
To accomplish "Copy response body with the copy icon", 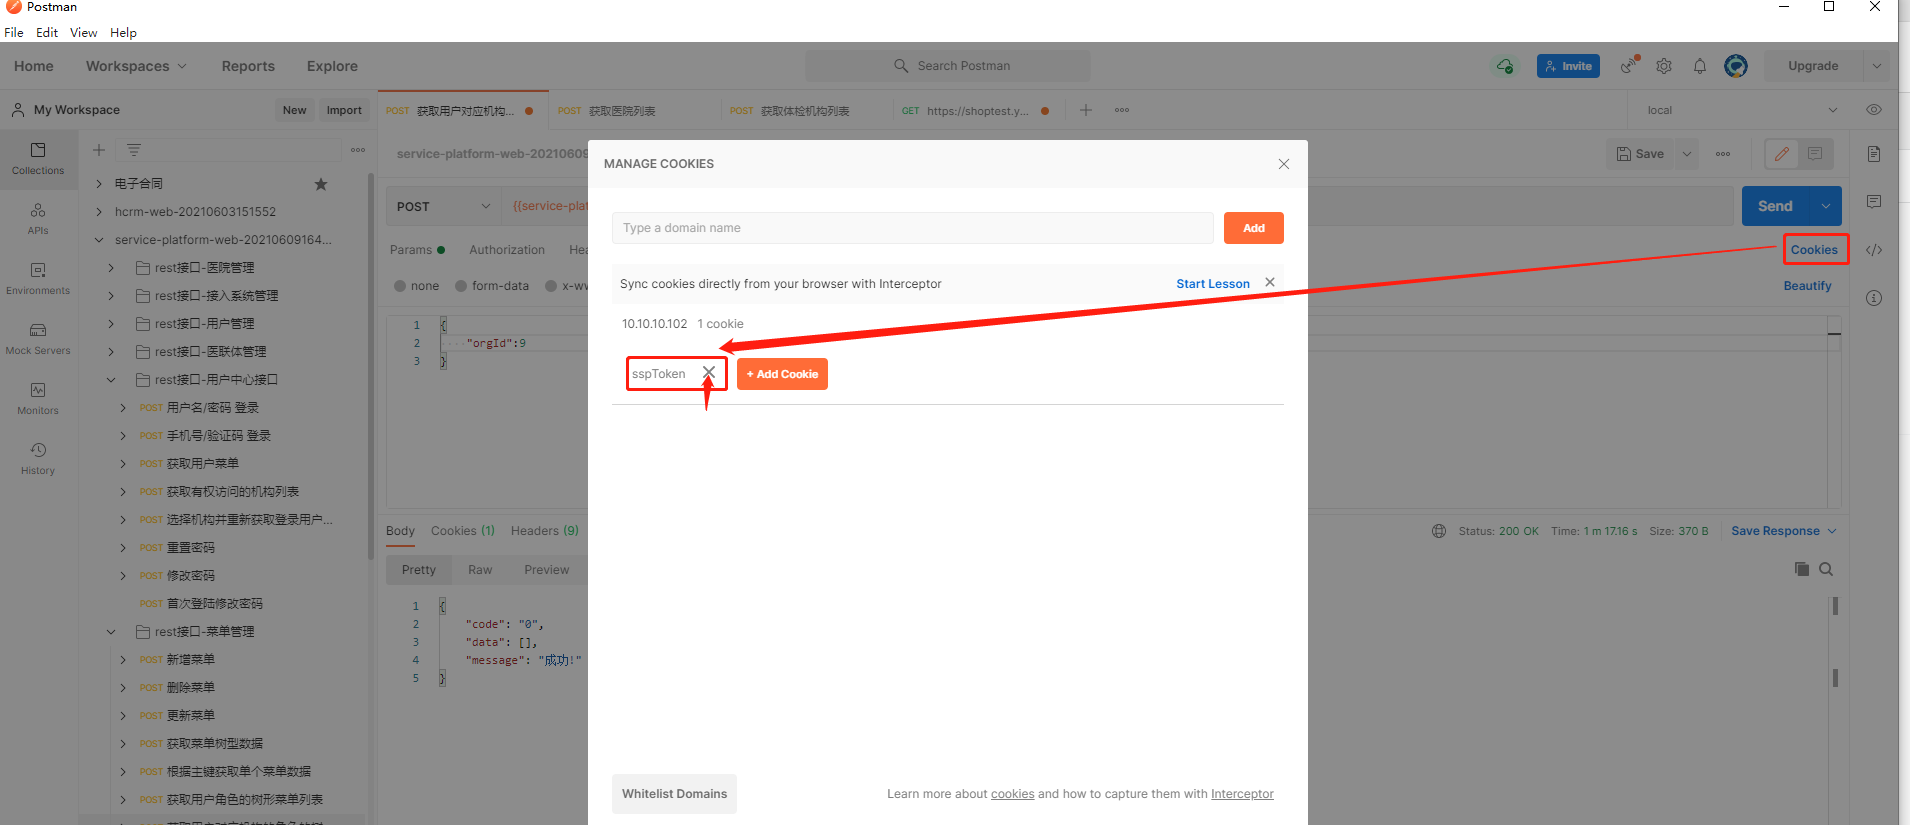I will pyautogui.click(x=1802, y=569).
